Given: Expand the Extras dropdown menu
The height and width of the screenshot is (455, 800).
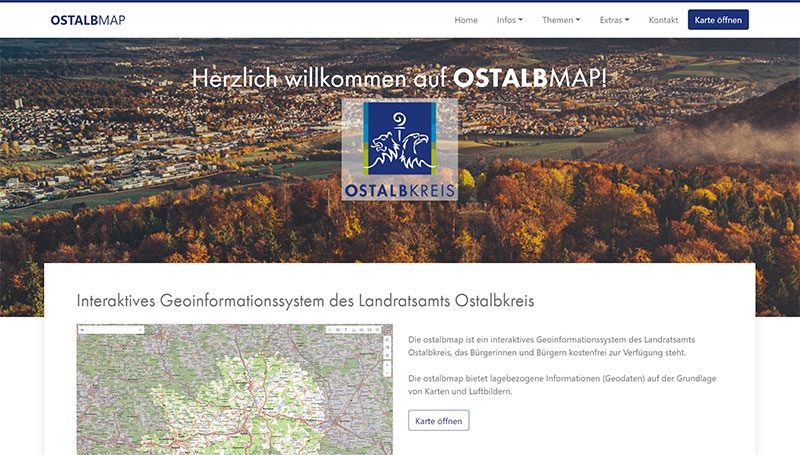Looking at the screenshot, I should coord(614,20).
